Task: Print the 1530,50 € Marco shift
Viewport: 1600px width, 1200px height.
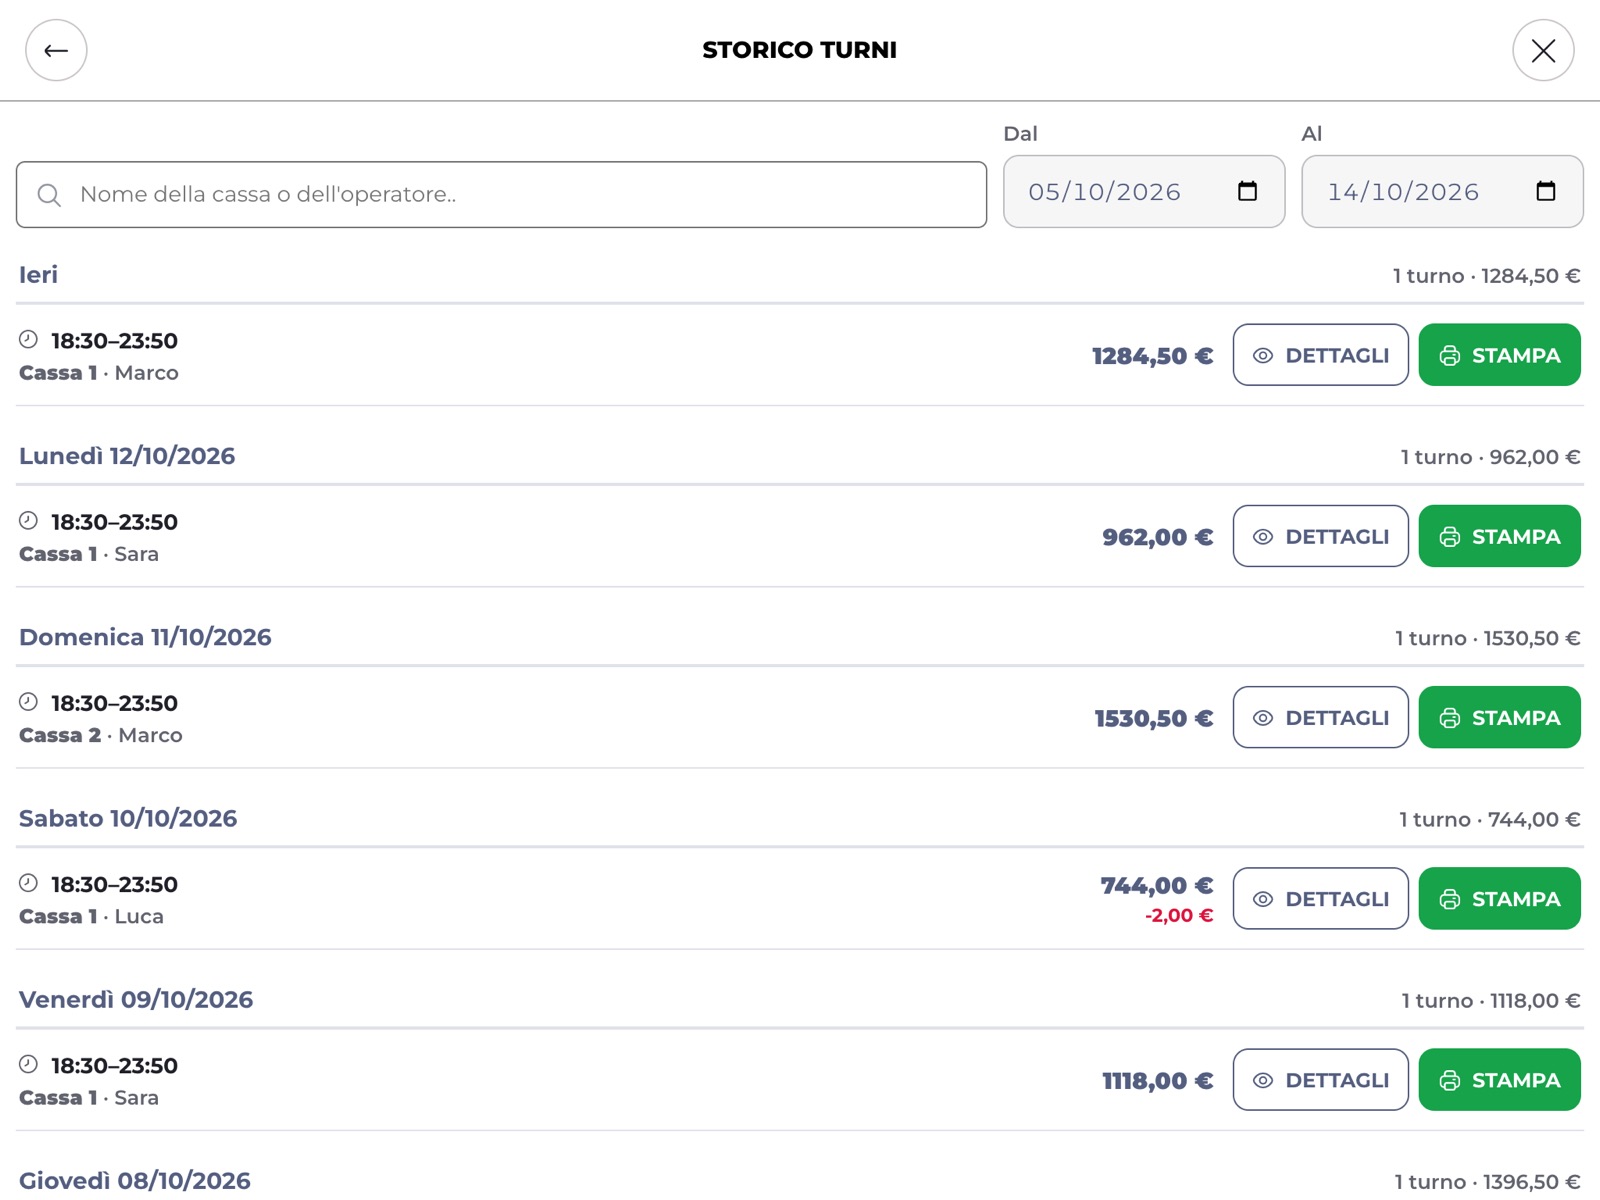Action: pyautogui.click(x=1499, y=717)
